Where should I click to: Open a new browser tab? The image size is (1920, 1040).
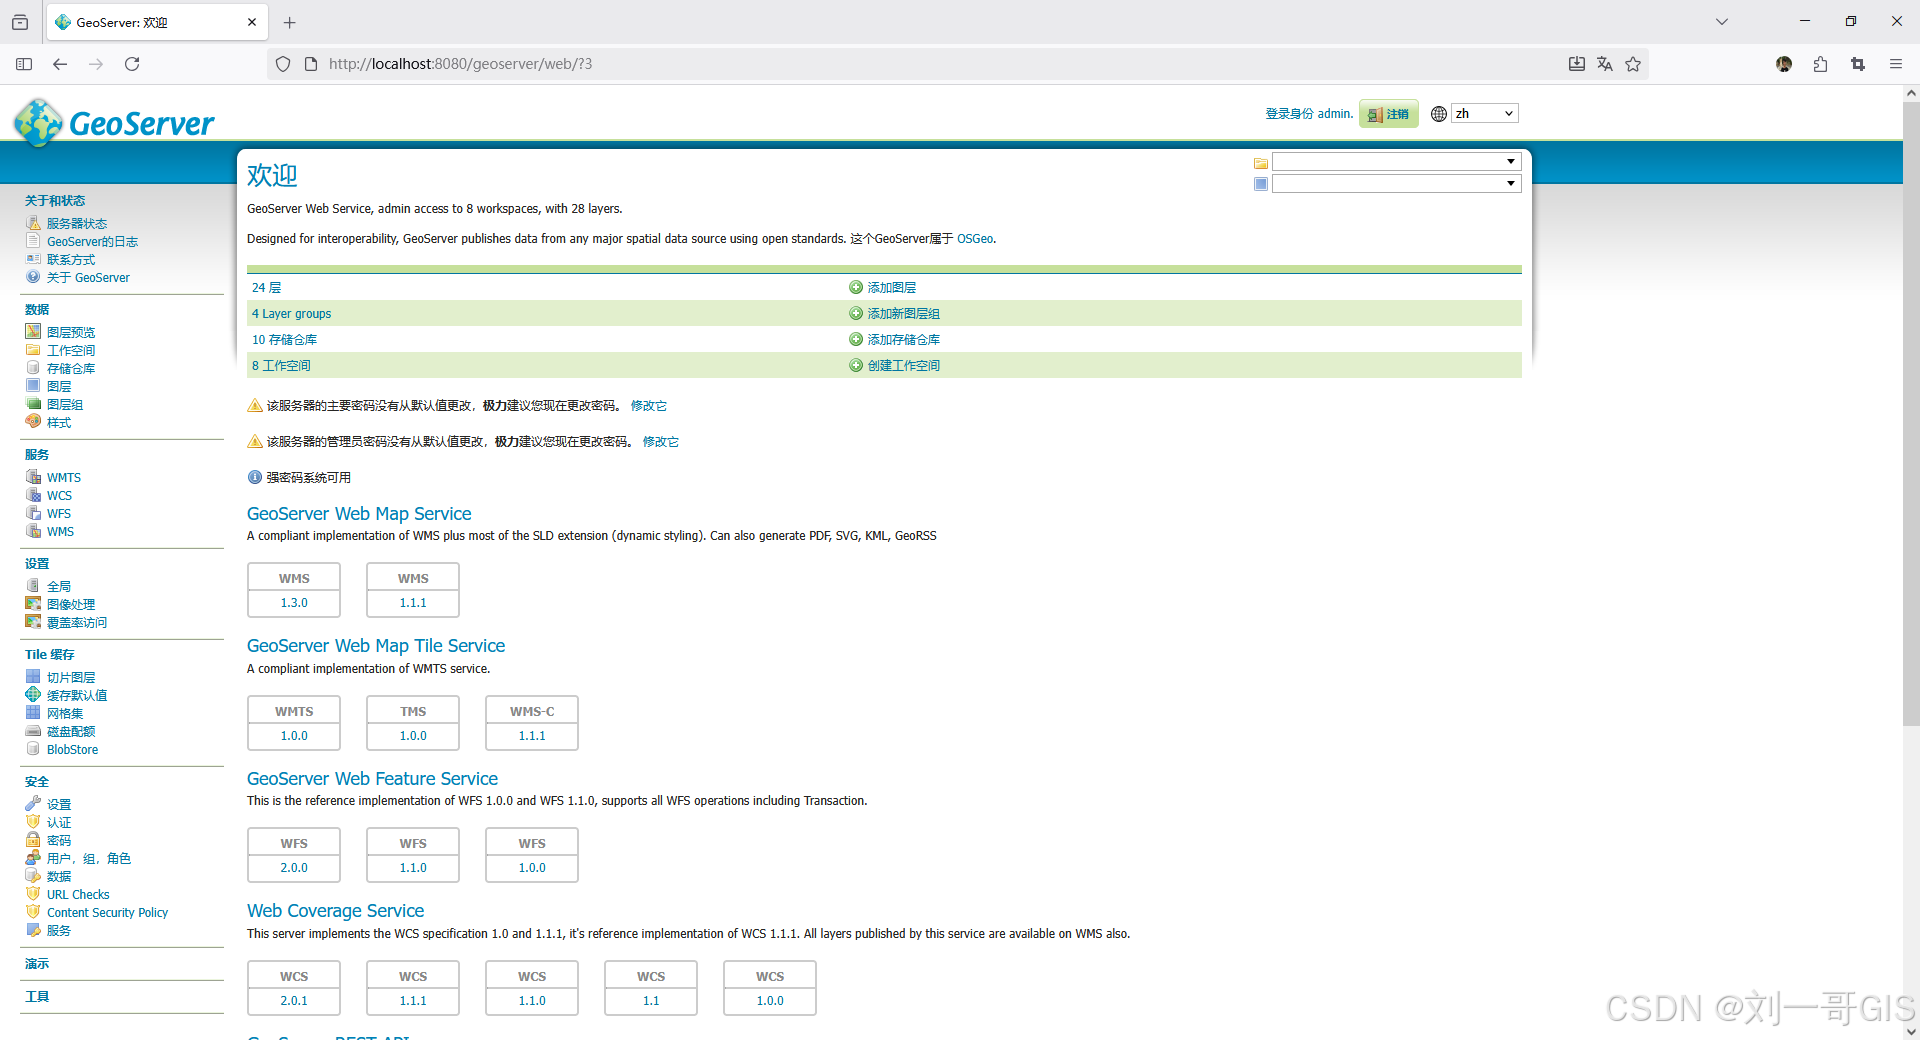pos(290,22)
